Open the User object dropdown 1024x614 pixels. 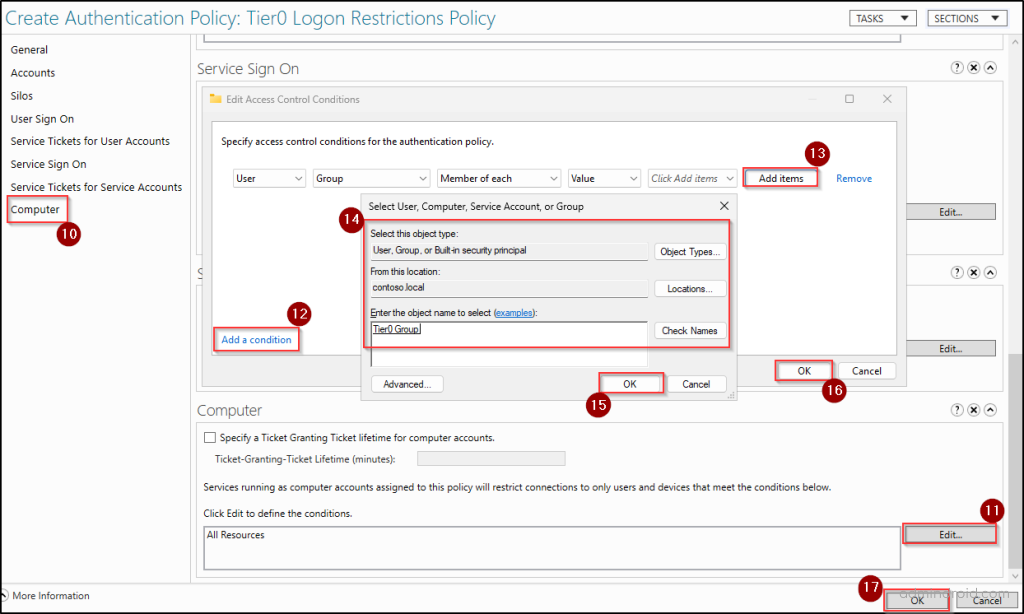point(269,177)
